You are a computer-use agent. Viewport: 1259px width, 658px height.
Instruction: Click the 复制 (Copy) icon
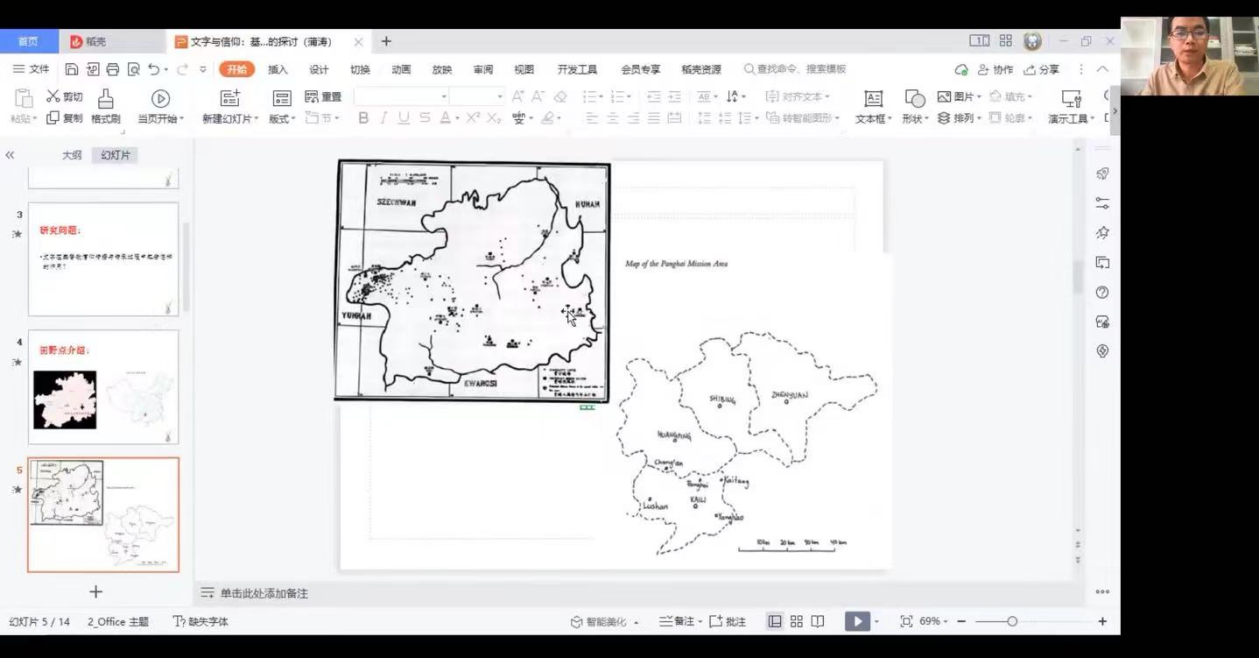(52, 118)
